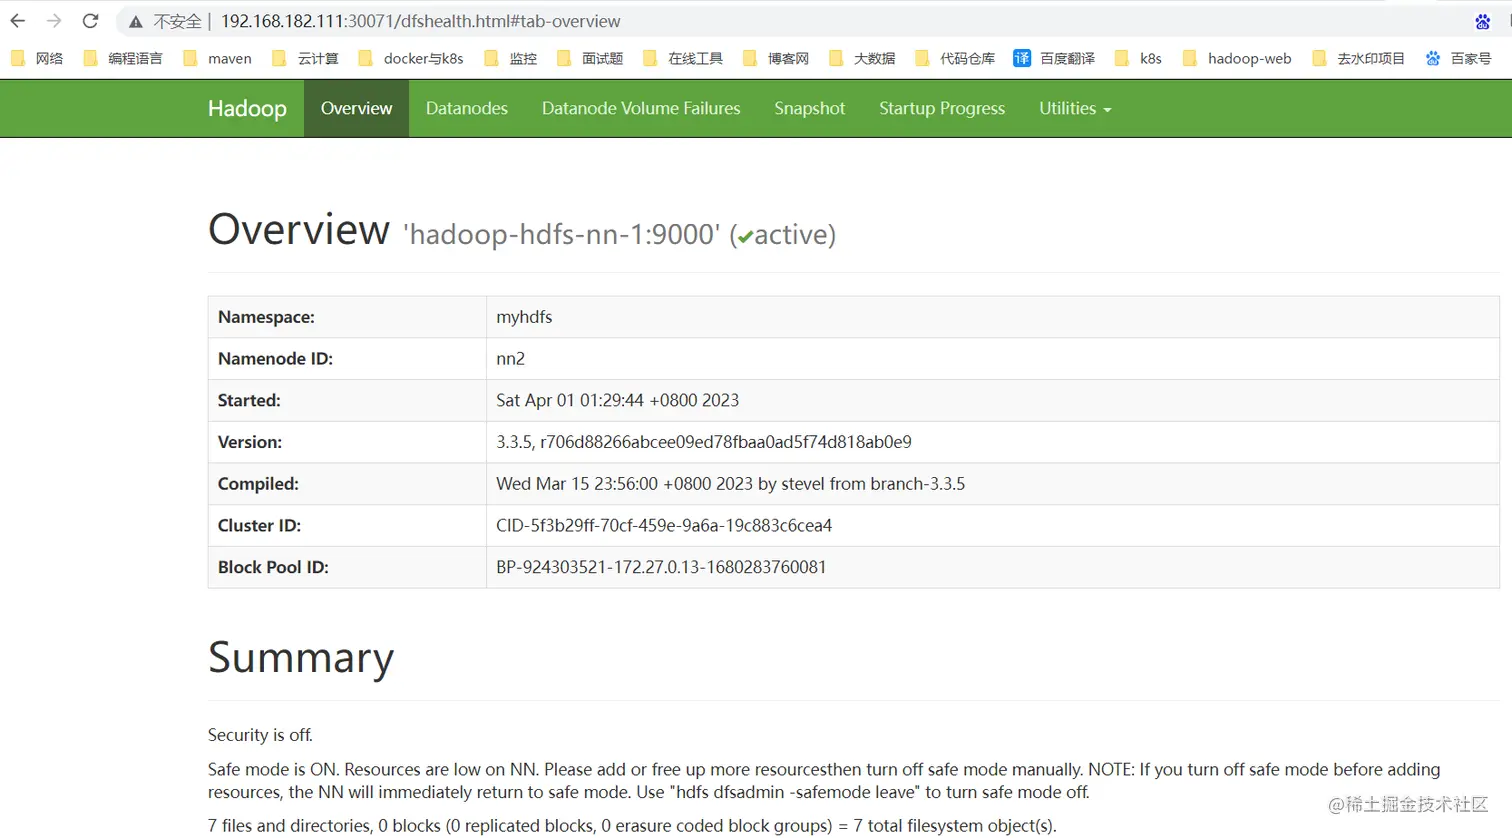Click the Compiled date value

[730, 484]
